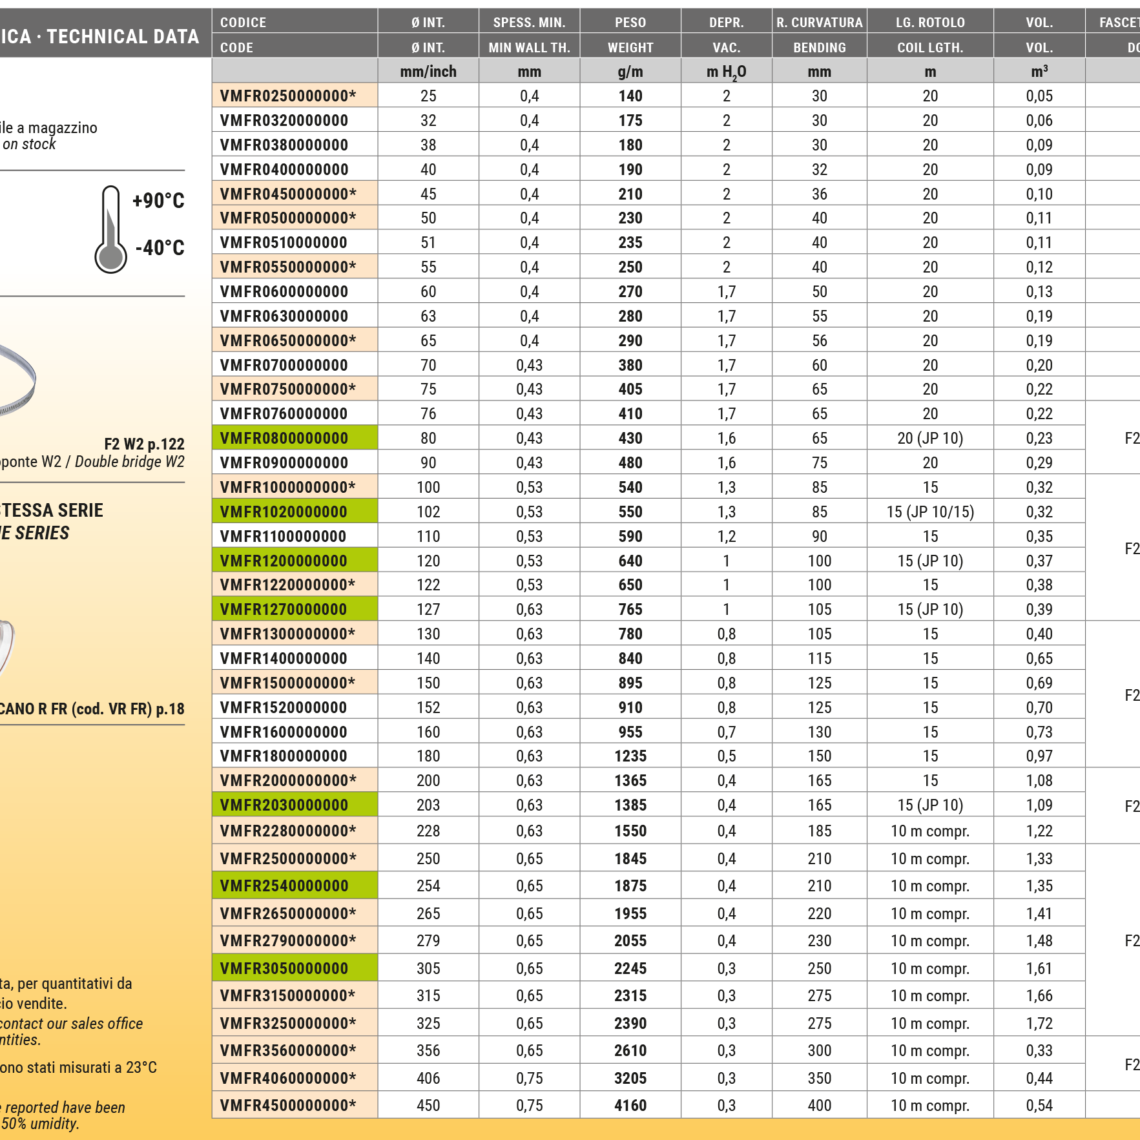Click the LG. ROTOLO / COIL LGTH. header
This screenshot has width=1140, height=1140.
click(930, 34)
